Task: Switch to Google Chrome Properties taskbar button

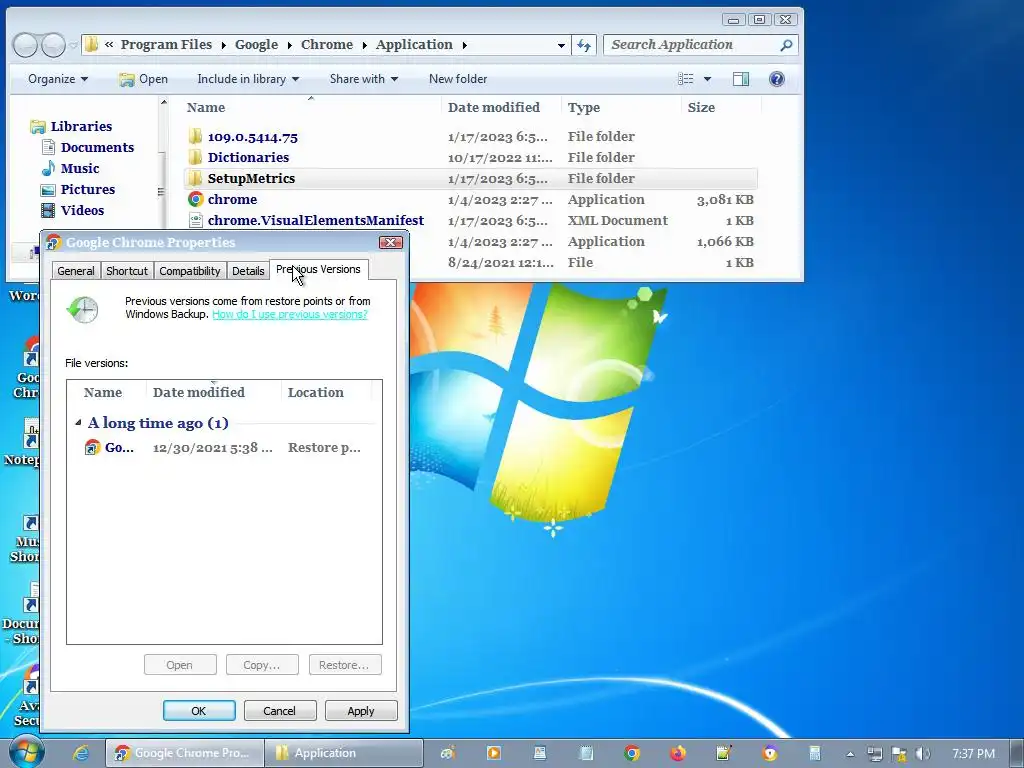Action: point(185,753)
